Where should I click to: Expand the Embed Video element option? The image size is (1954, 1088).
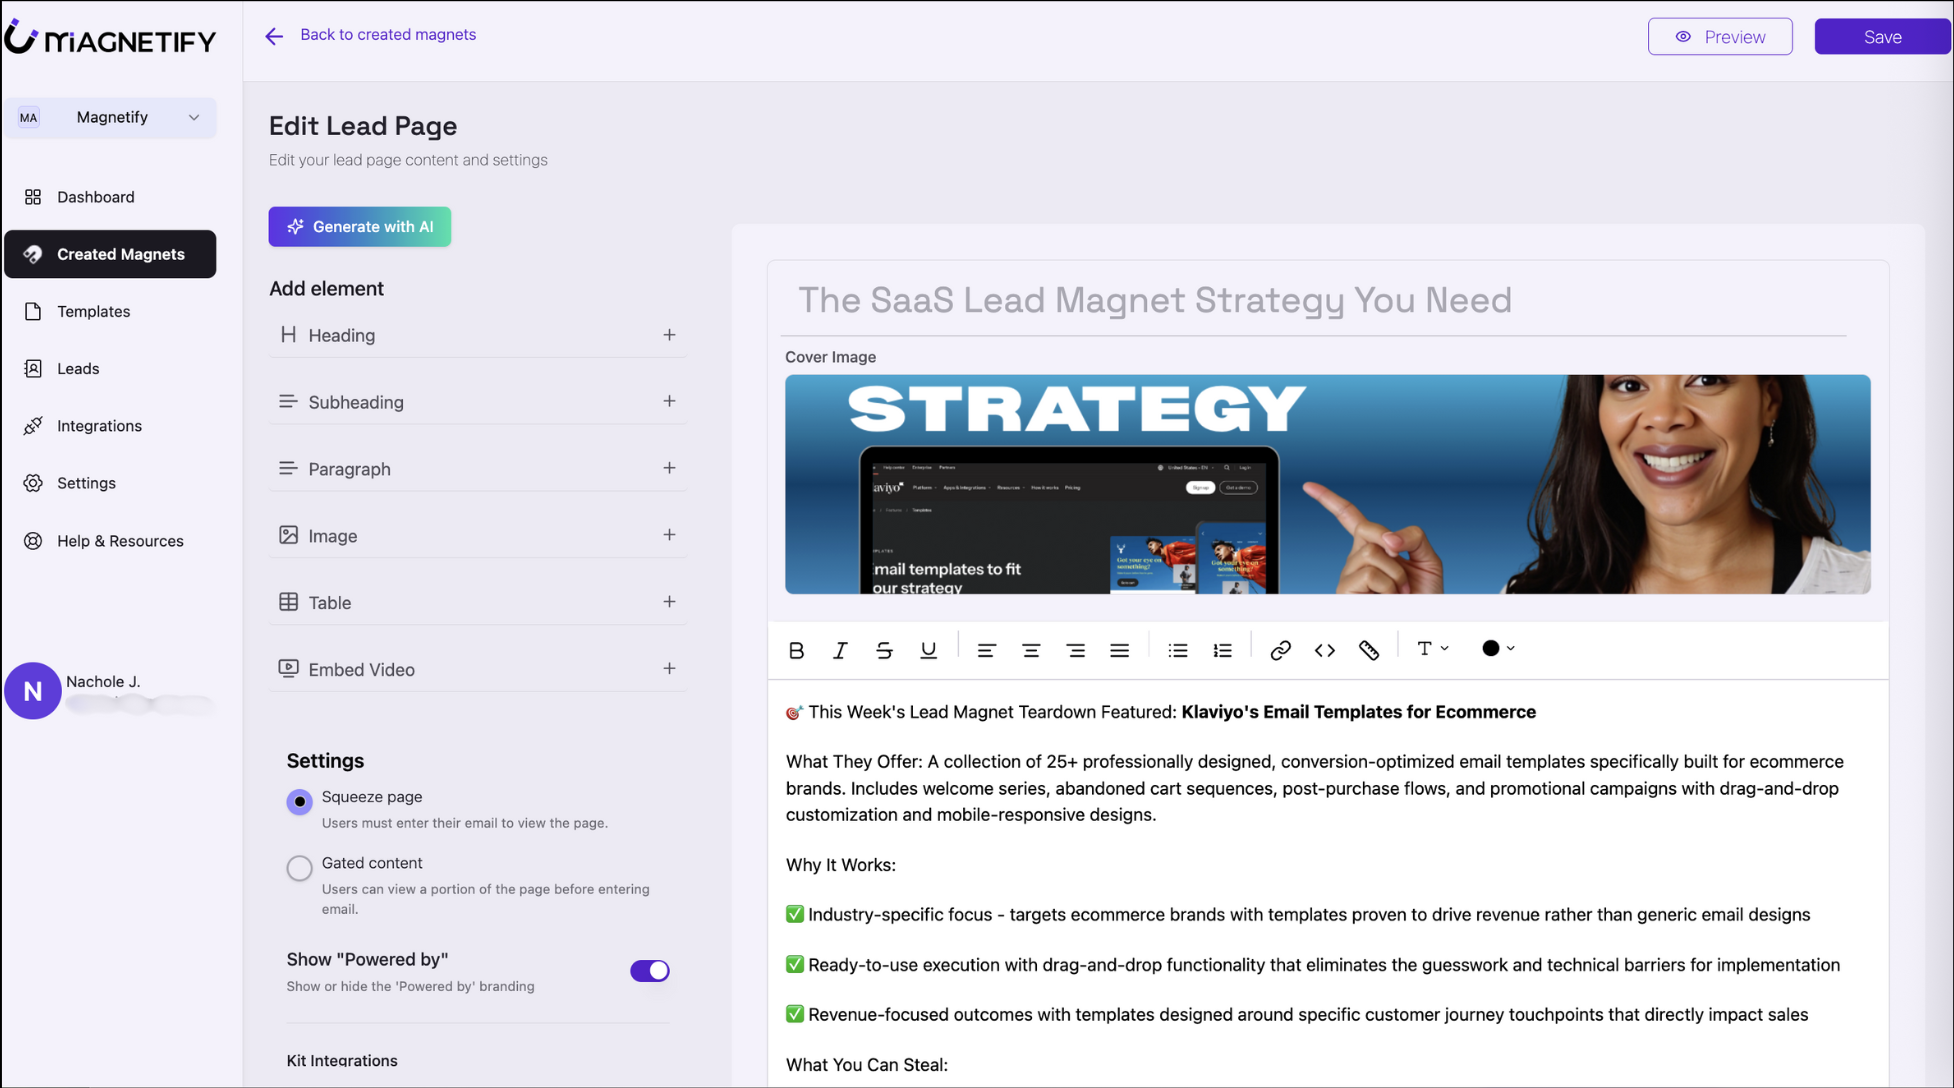(x=670, y=668)
